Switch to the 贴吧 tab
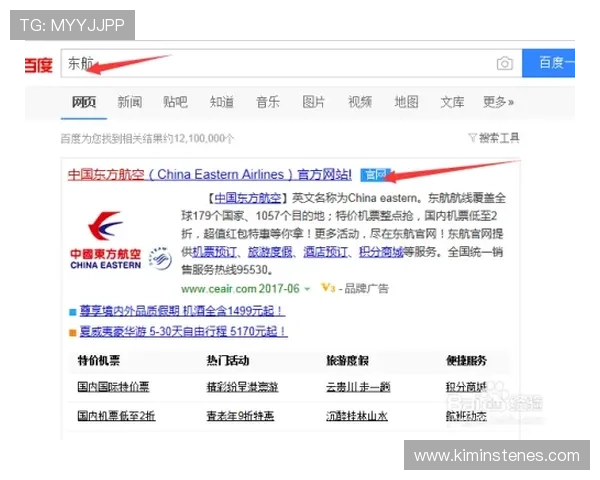 [x=175, y=102]
